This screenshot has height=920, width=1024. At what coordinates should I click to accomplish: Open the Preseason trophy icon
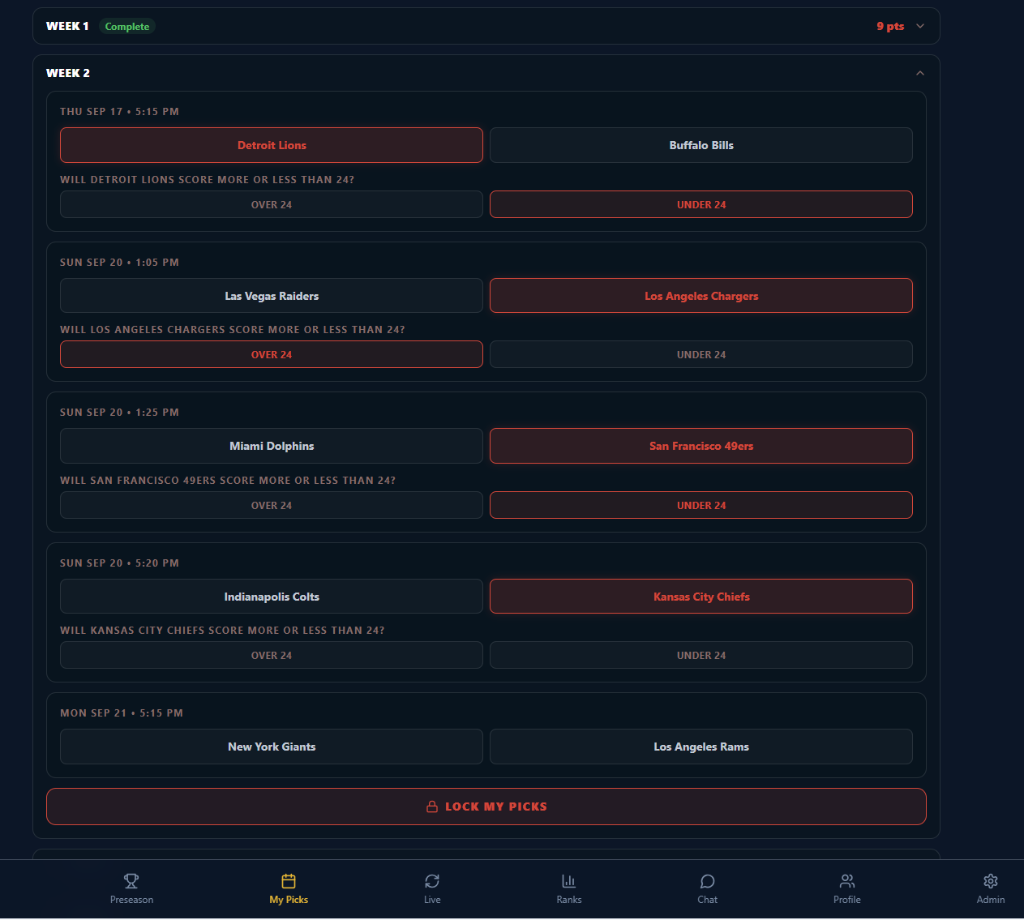coord(131,881)
